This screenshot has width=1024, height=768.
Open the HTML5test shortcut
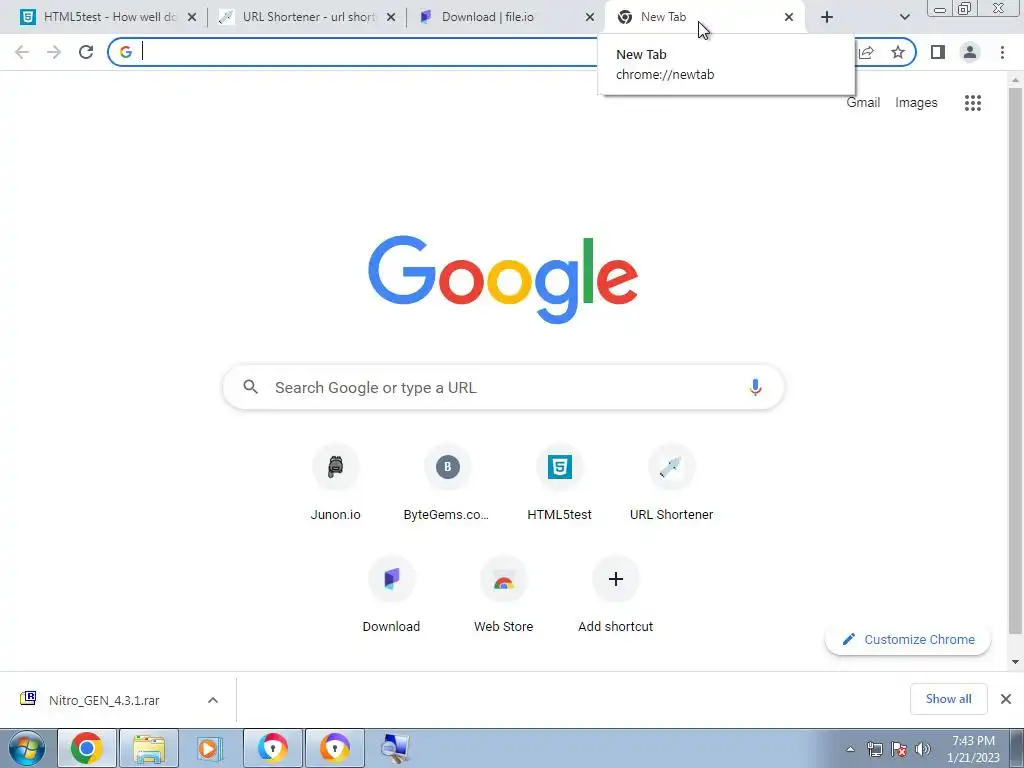(560, 483)
